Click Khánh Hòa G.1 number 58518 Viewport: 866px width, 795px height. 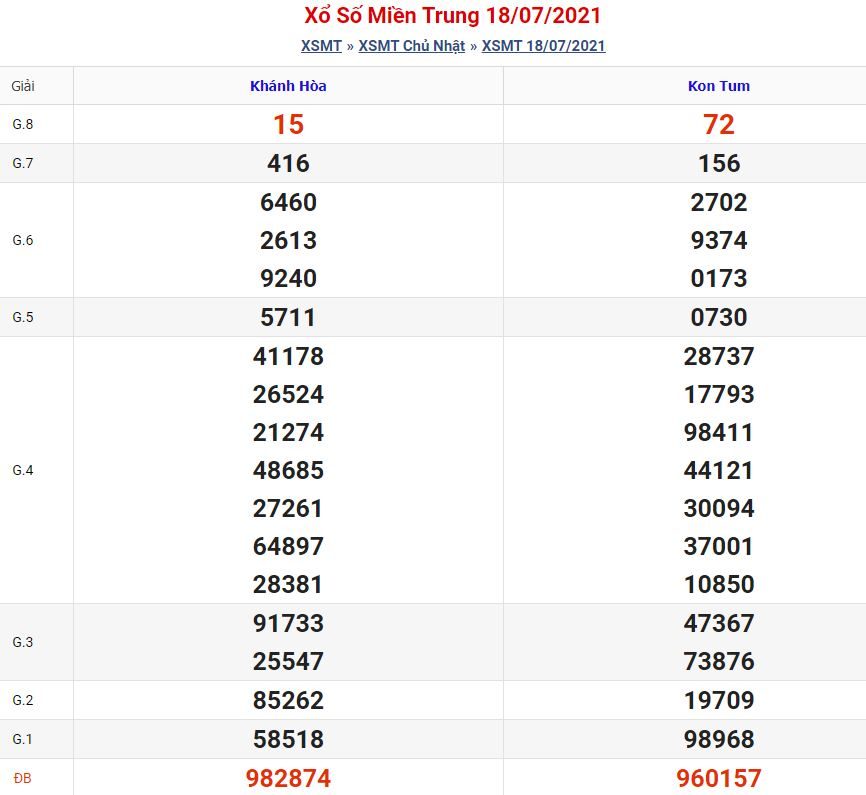click(288, 739)
